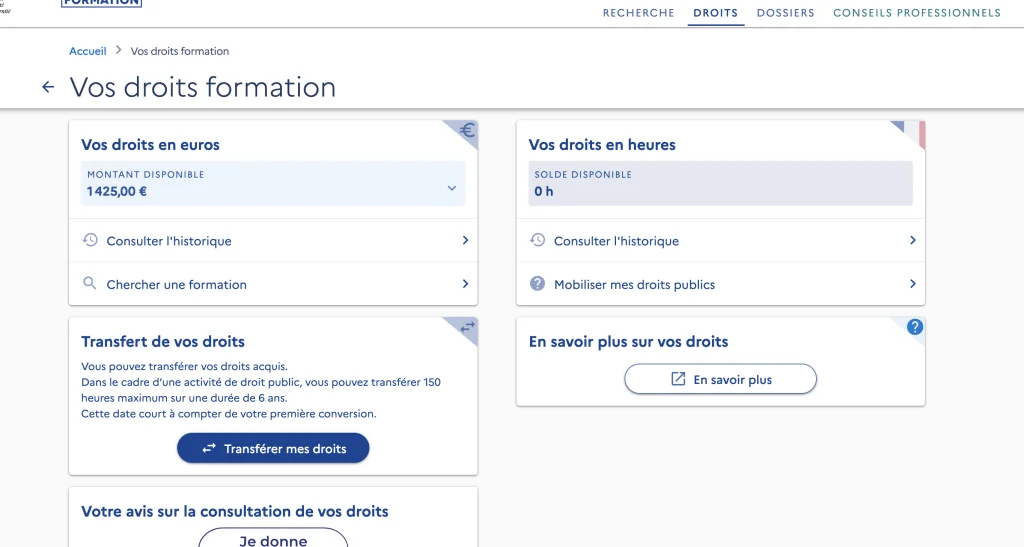Open Mobiliser mes droits publics chevron
The image size is (1024, 547).
pos(912,284)
